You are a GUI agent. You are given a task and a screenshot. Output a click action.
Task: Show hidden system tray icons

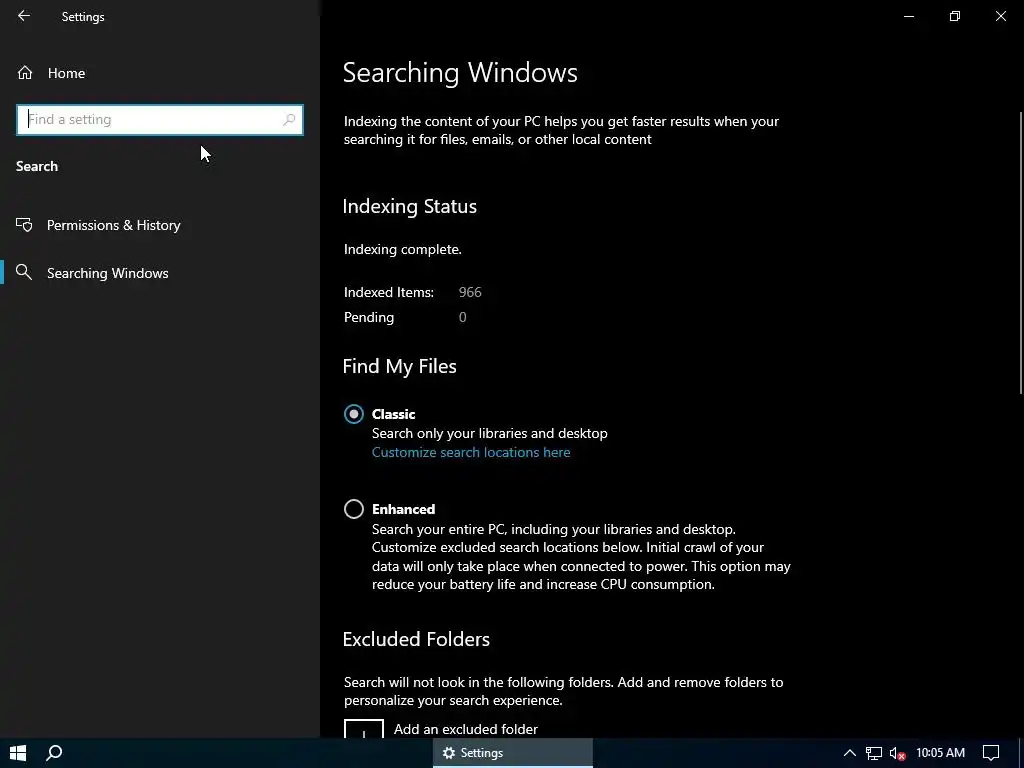(x=849, y=753)
